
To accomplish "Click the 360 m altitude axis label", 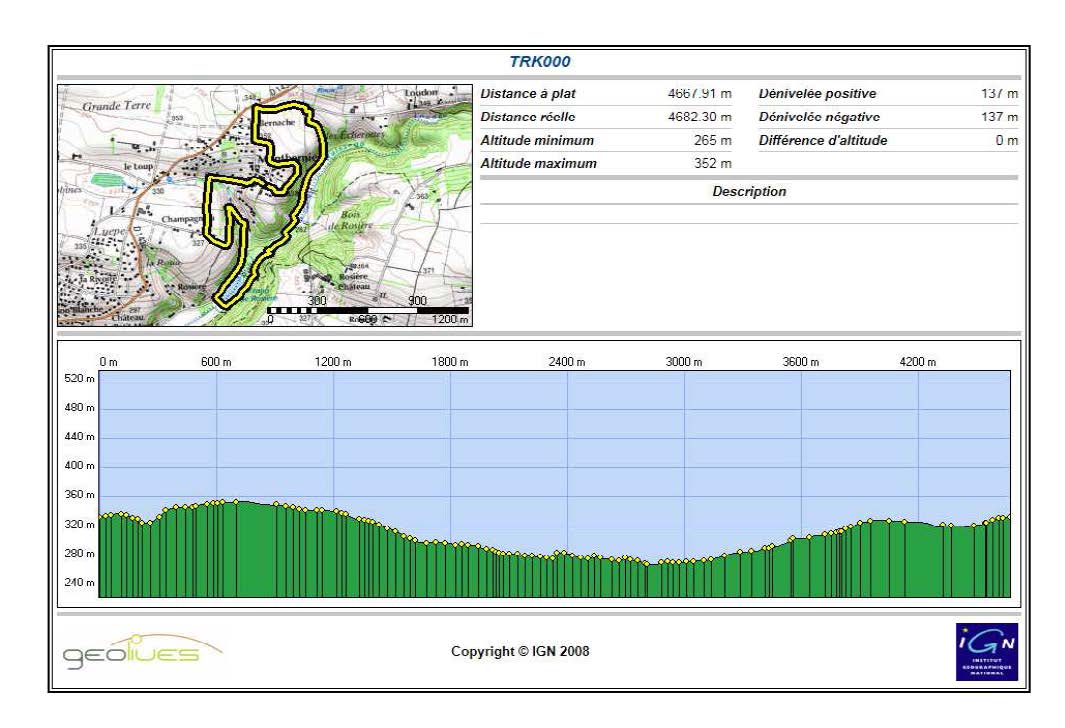I will click(79, 494).
